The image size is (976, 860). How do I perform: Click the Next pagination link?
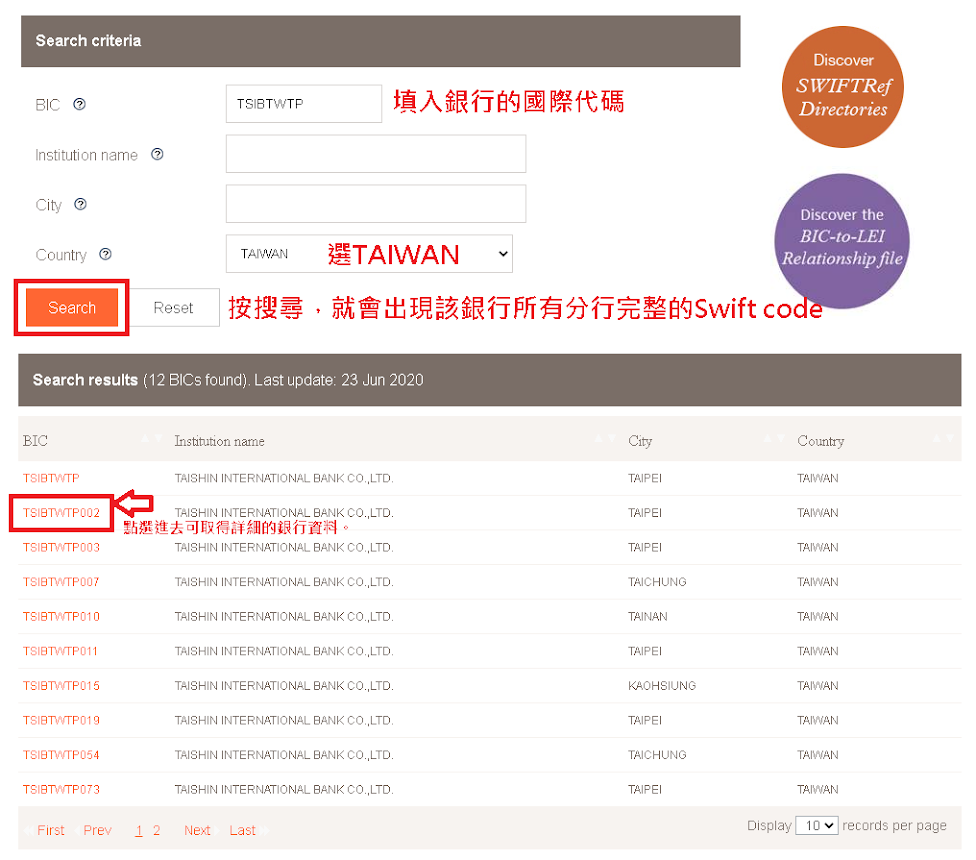tap(197, 830)
